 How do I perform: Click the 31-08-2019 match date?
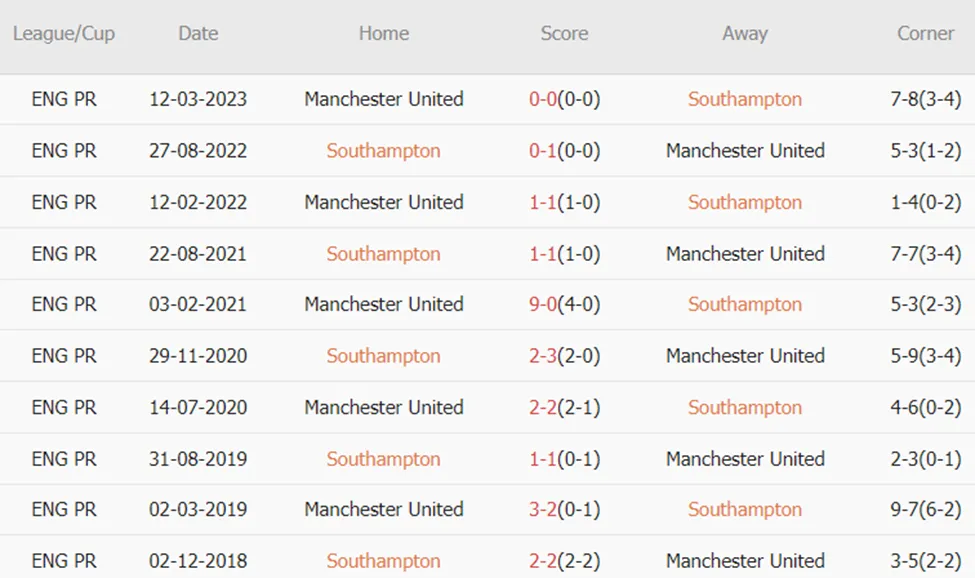tap(198, 459)
